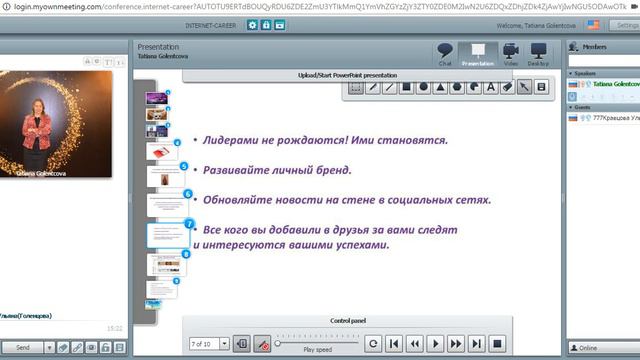Switch to the Video tab

(x=511, y=55)
